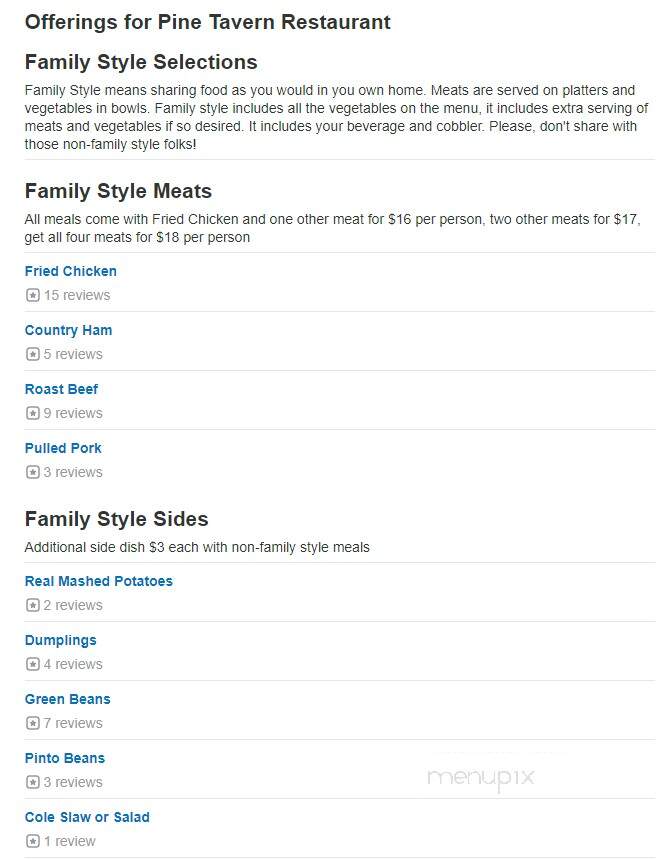Click the star icon under Cole Slaw or Salad
The image size is (660, 860).
pyautogui.click(x=33, y=841)
